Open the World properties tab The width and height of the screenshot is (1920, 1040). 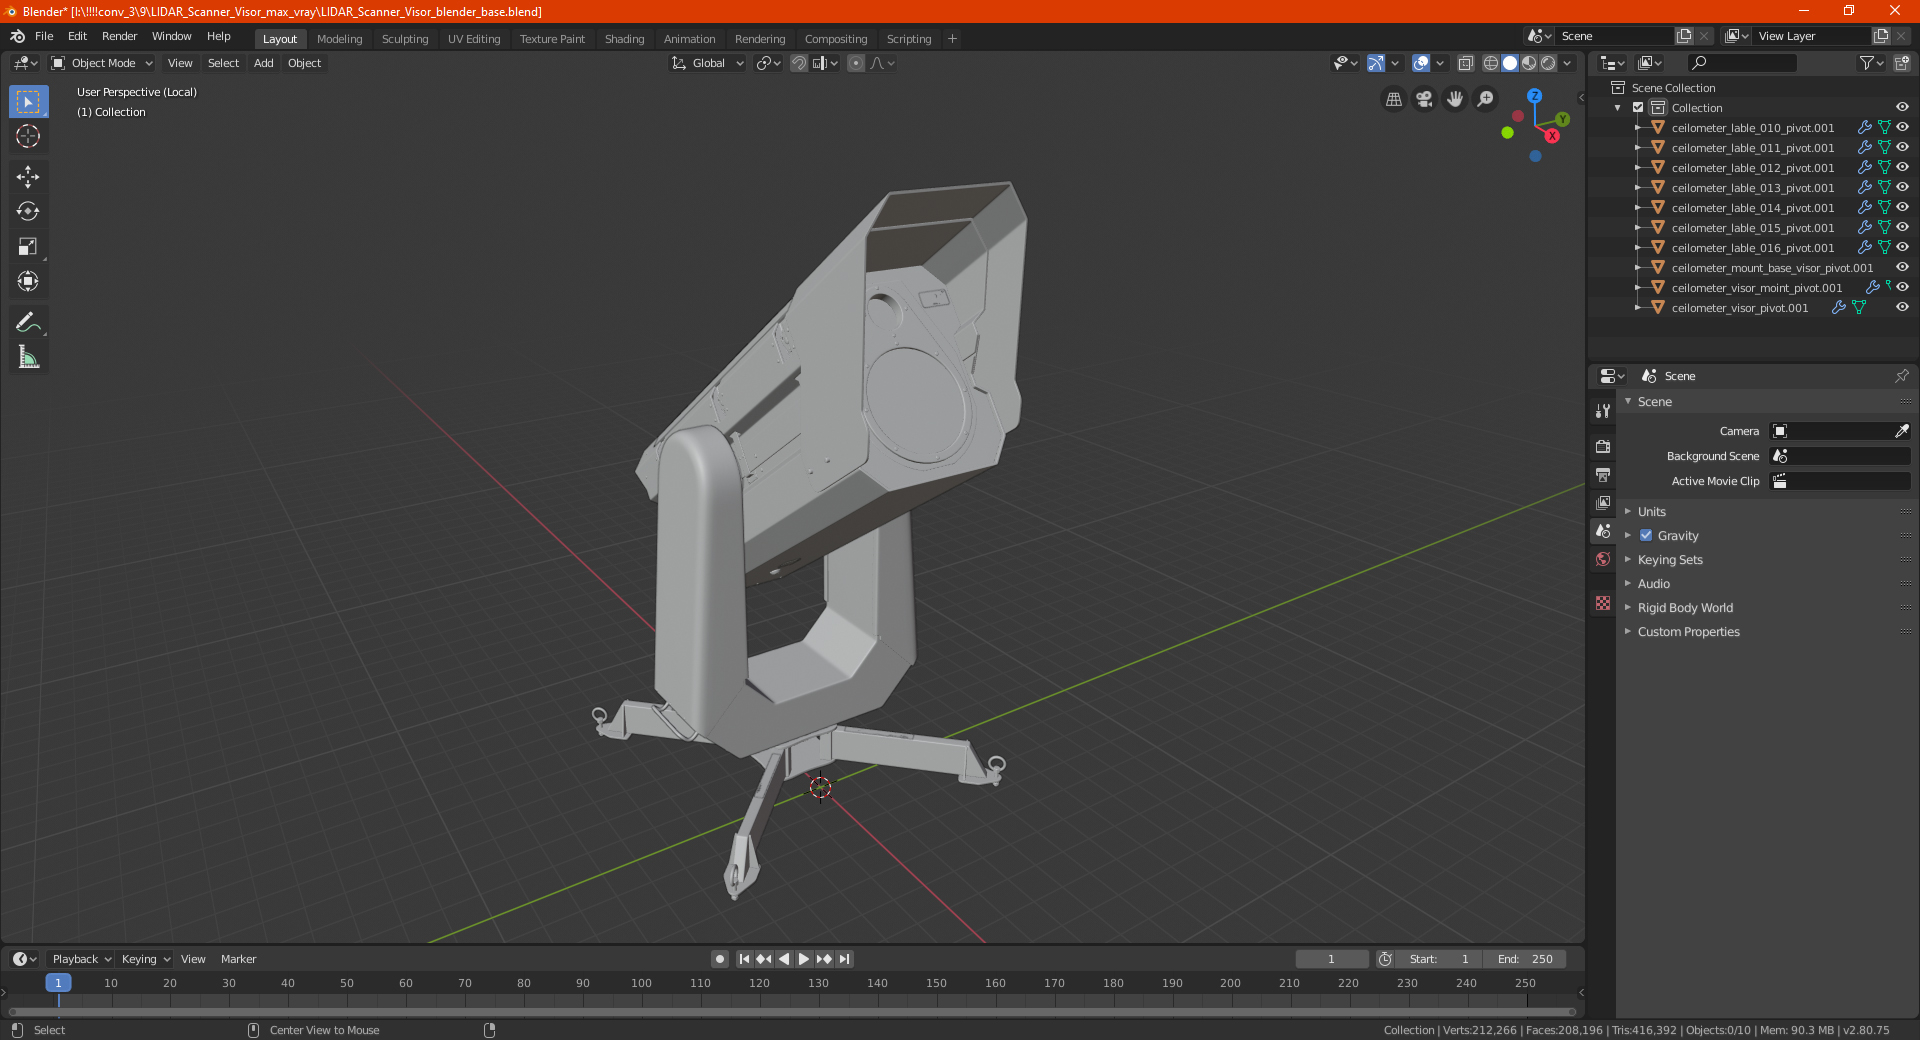(x=1603, y=559)
